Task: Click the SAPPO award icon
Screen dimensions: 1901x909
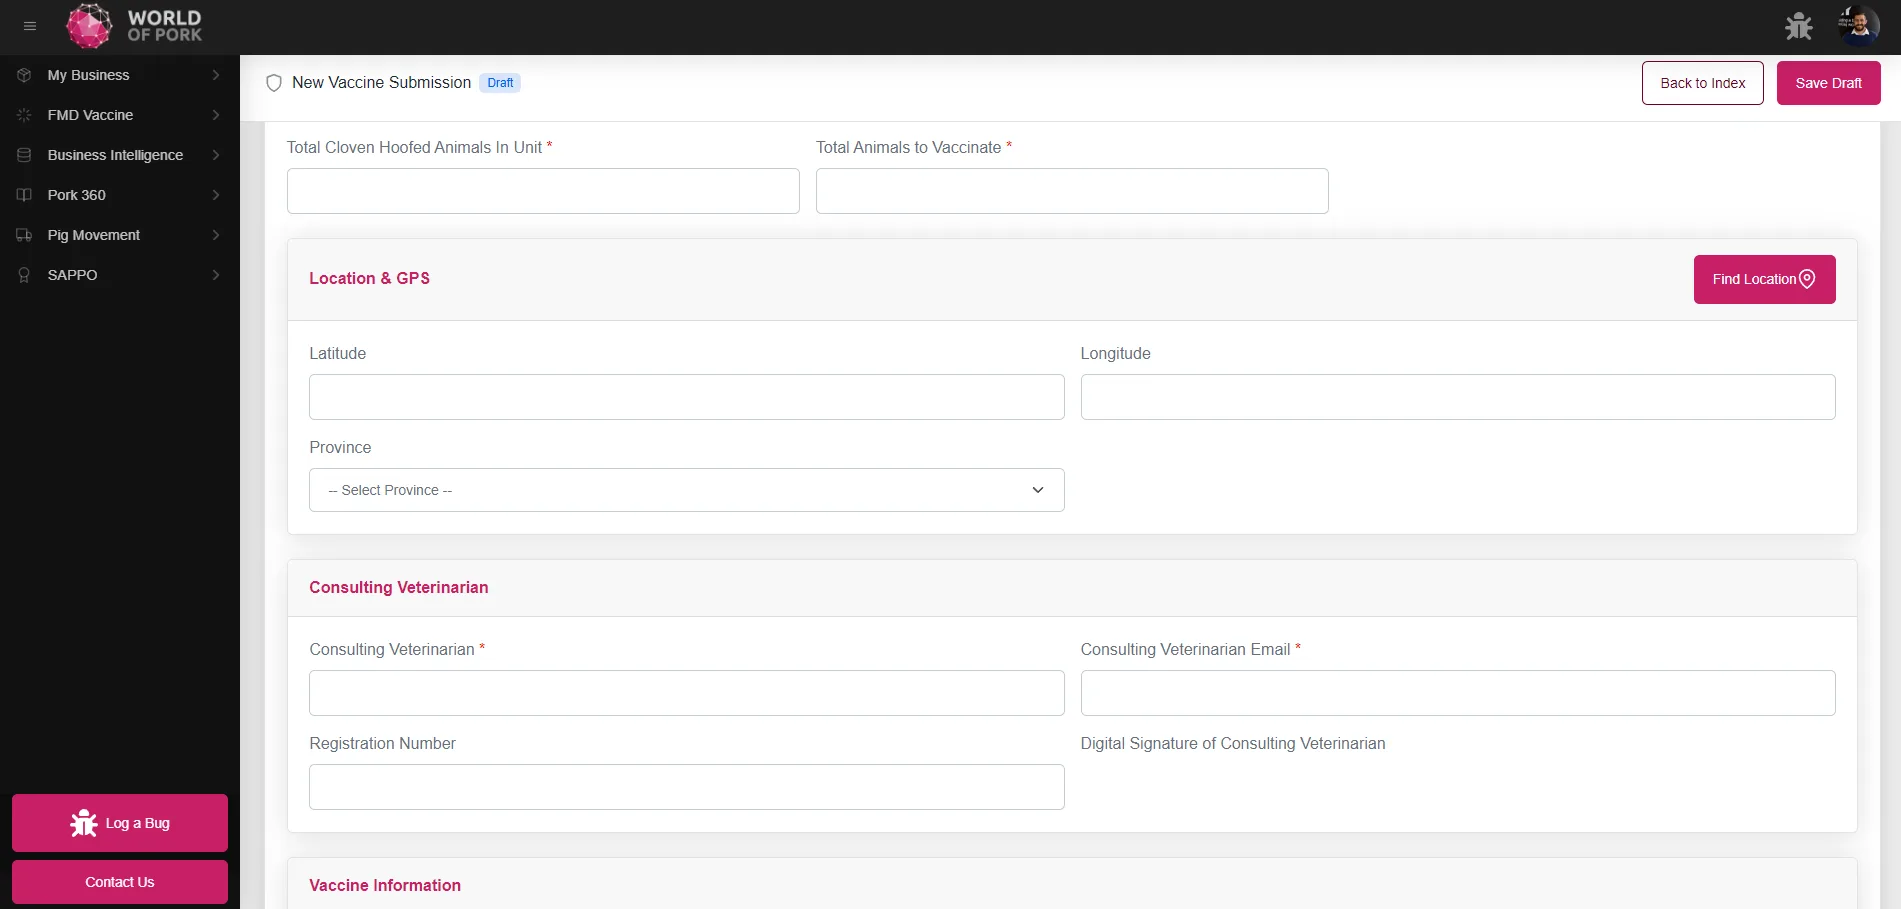Action: click(24, 275)
